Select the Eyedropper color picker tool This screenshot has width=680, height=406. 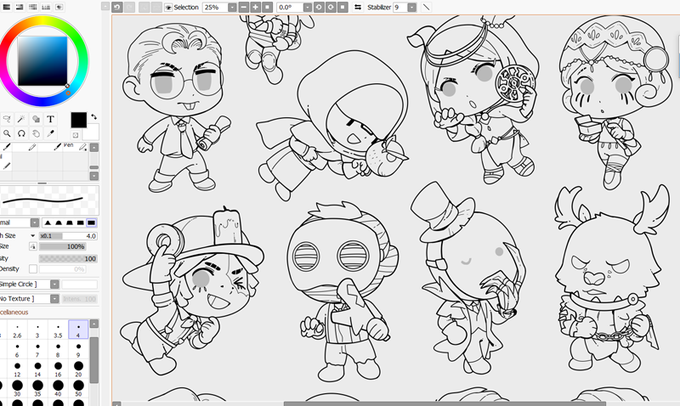click(x=50, y=133)
